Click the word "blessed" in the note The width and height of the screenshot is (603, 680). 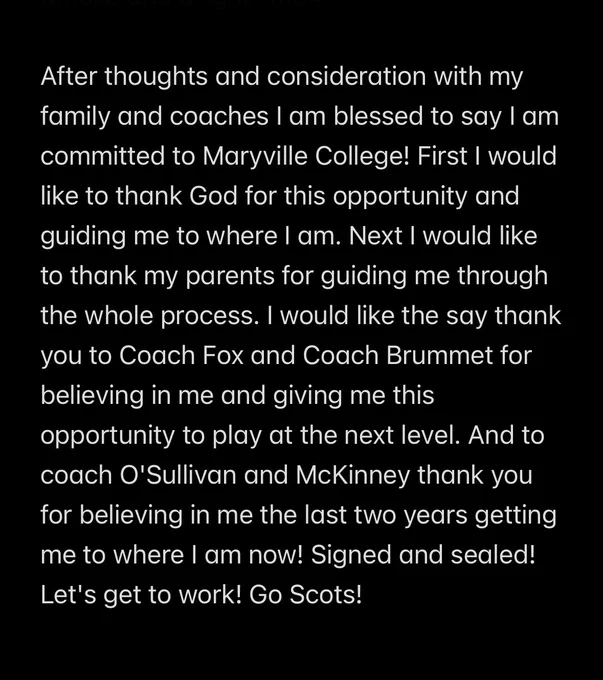click(x=378, y=117)
